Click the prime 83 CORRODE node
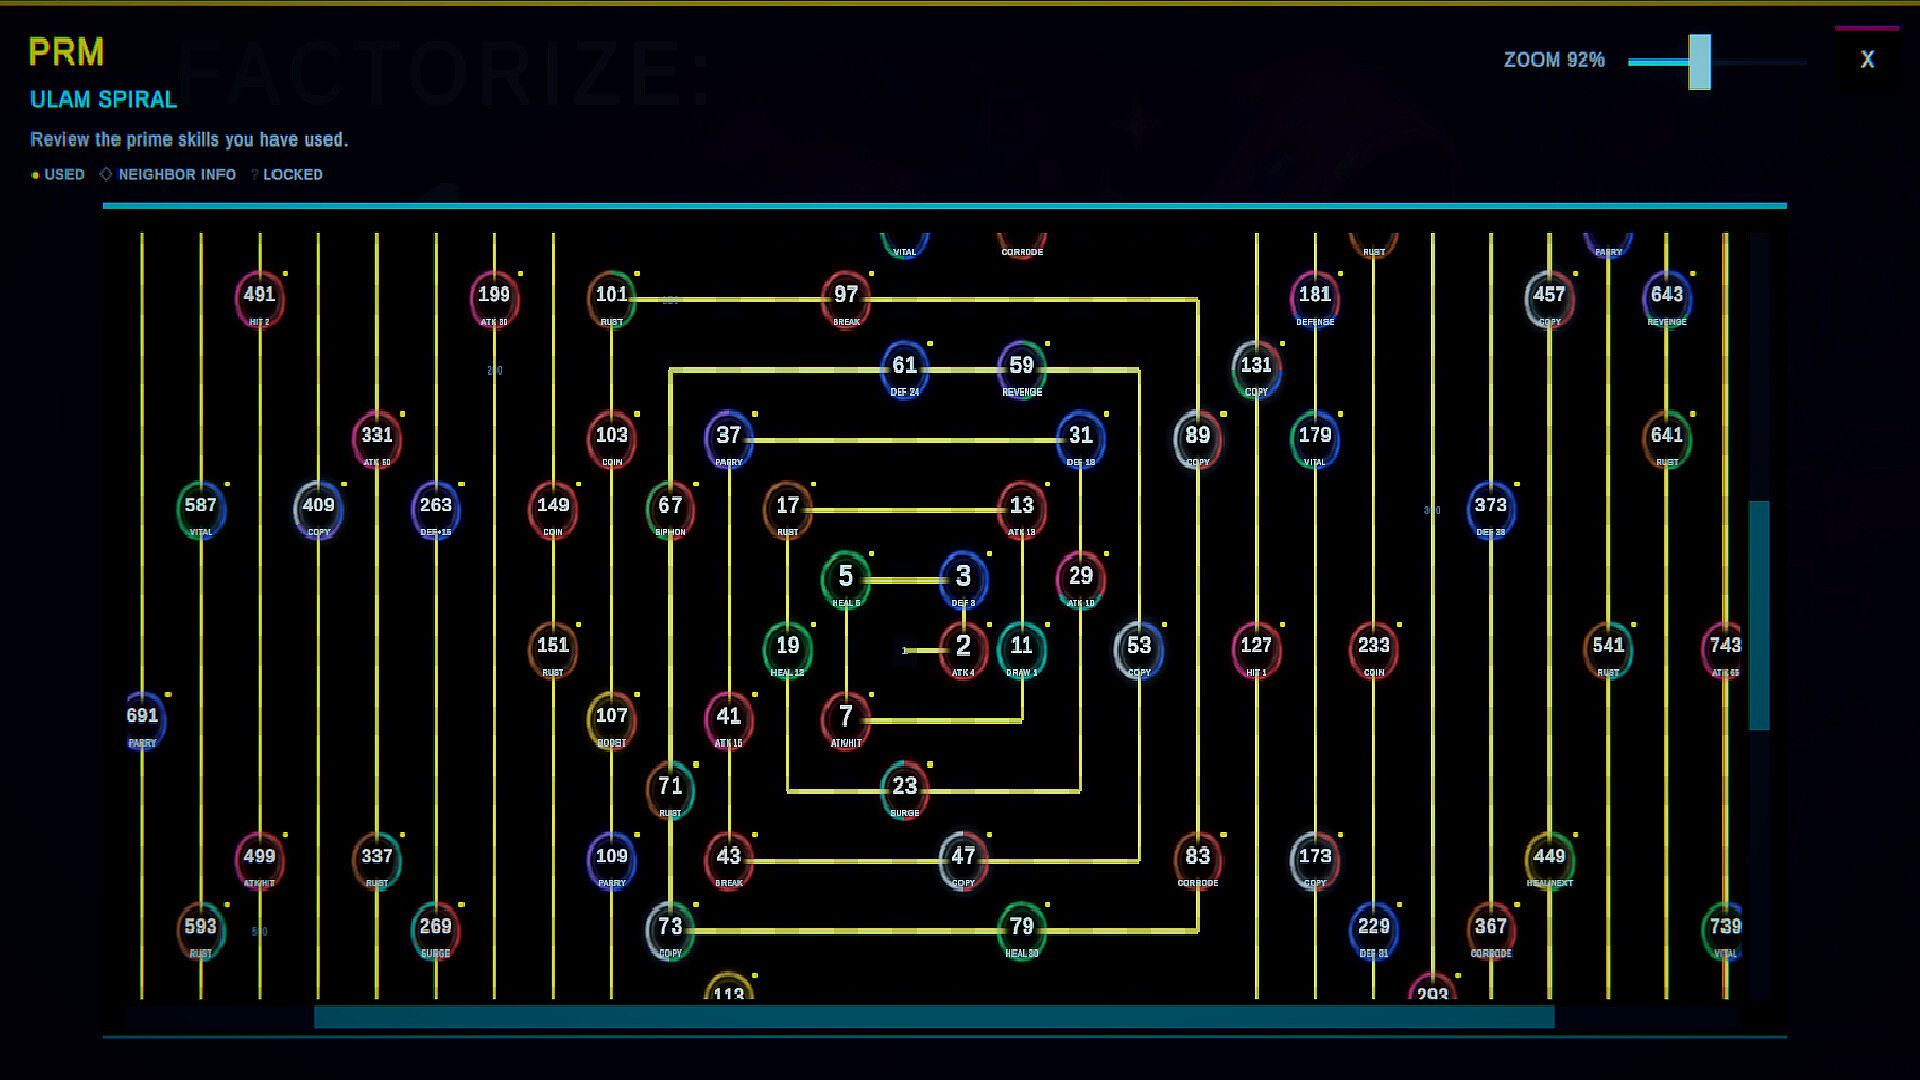This screenshot has height=1080, width=1920. (1197, 858)
